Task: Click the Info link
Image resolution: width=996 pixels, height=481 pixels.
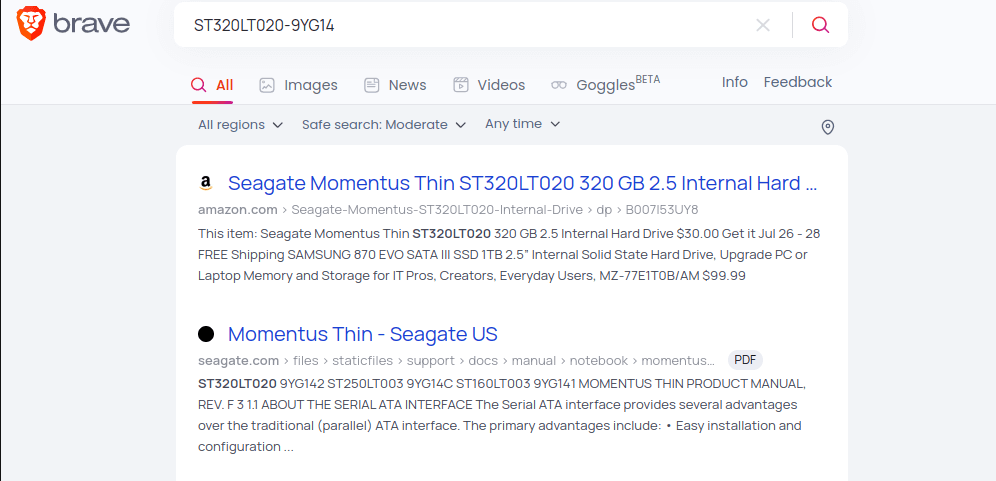Action: tap(734, 82)
